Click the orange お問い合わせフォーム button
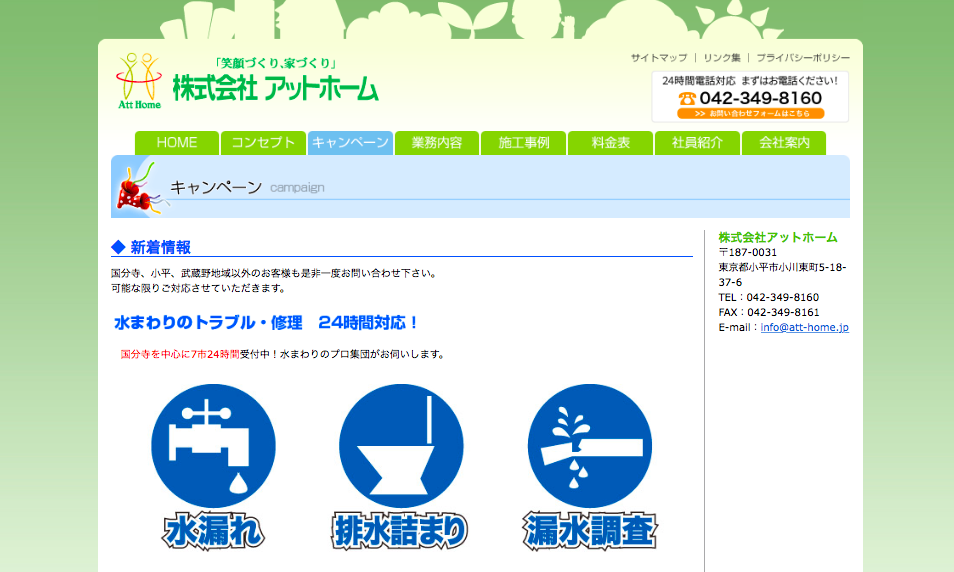Screen dimensions: 954x572 point(750,114)
